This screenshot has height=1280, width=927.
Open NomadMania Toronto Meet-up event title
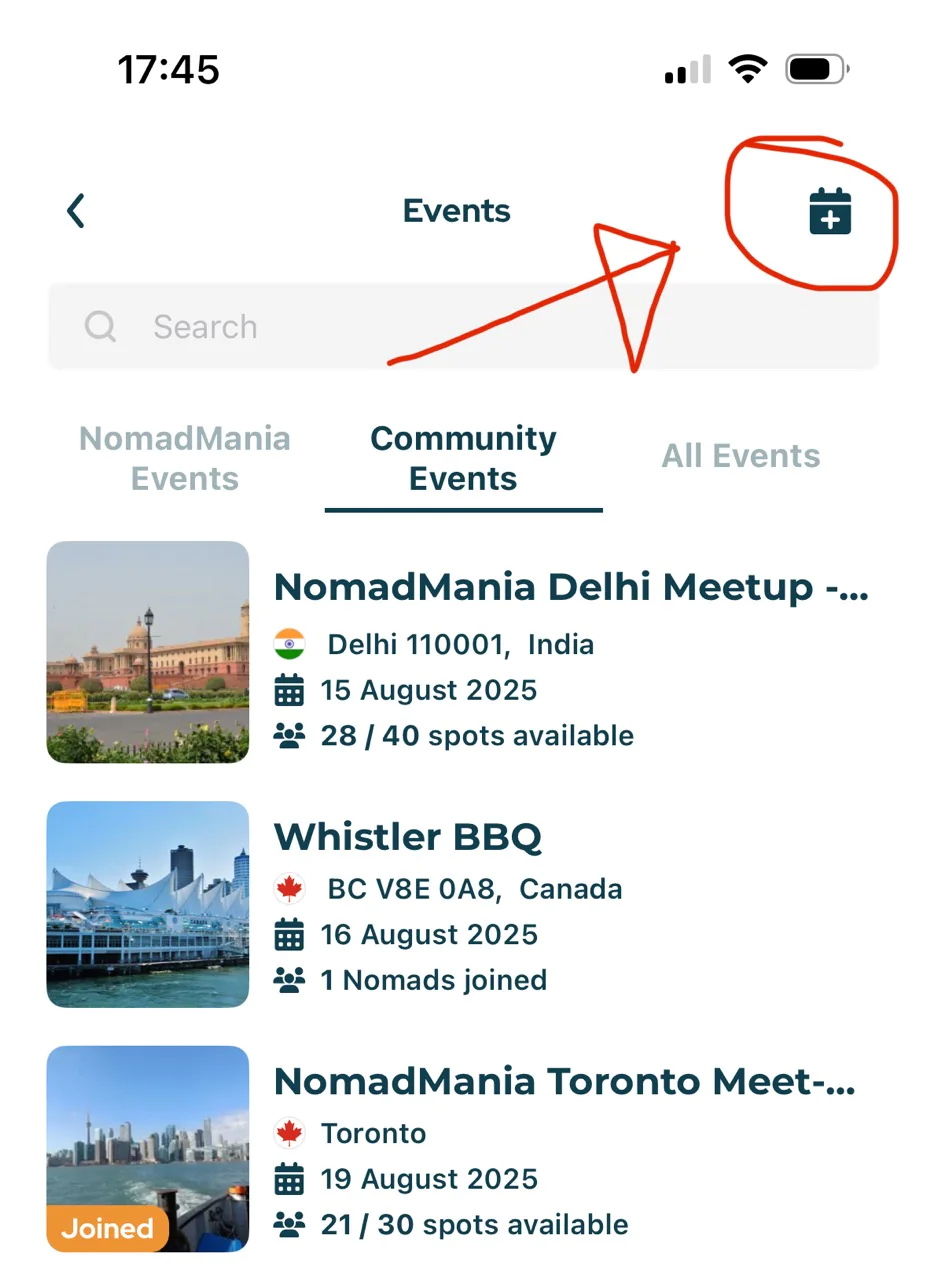point(565,1081)
